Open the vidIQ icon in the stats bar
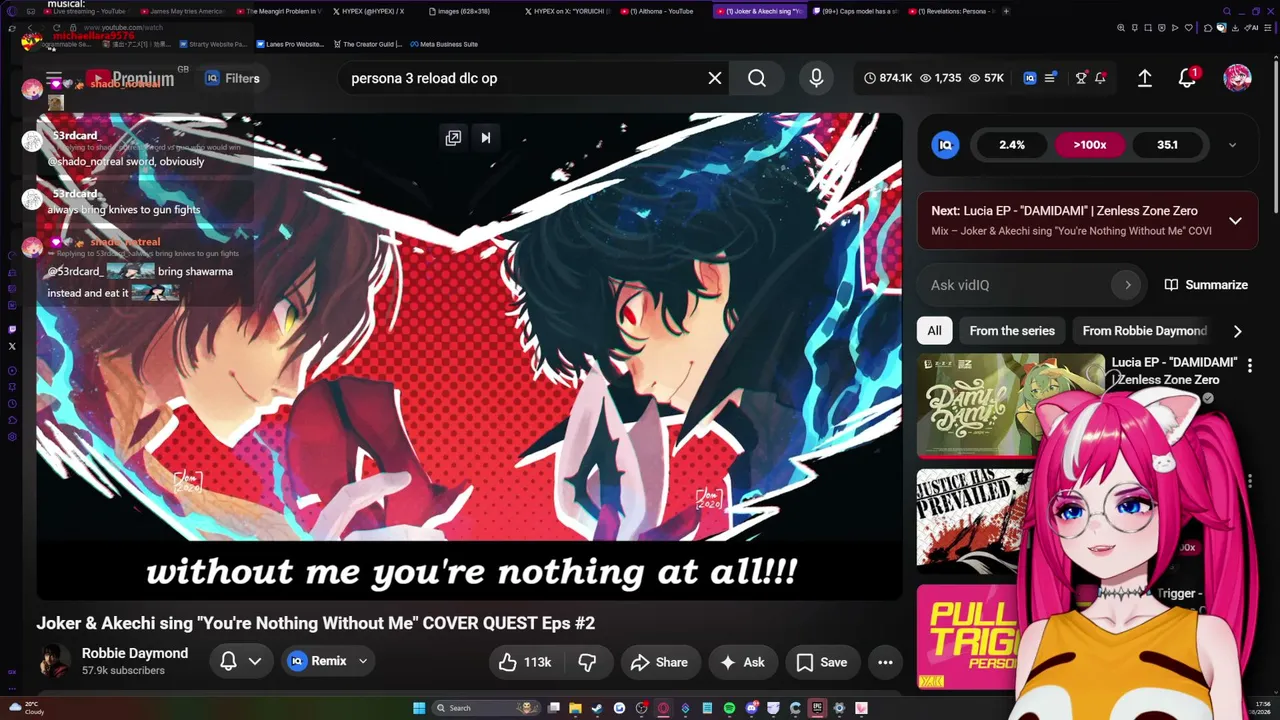Viewport: 1280px width, 720px height. coord(1030,78)
